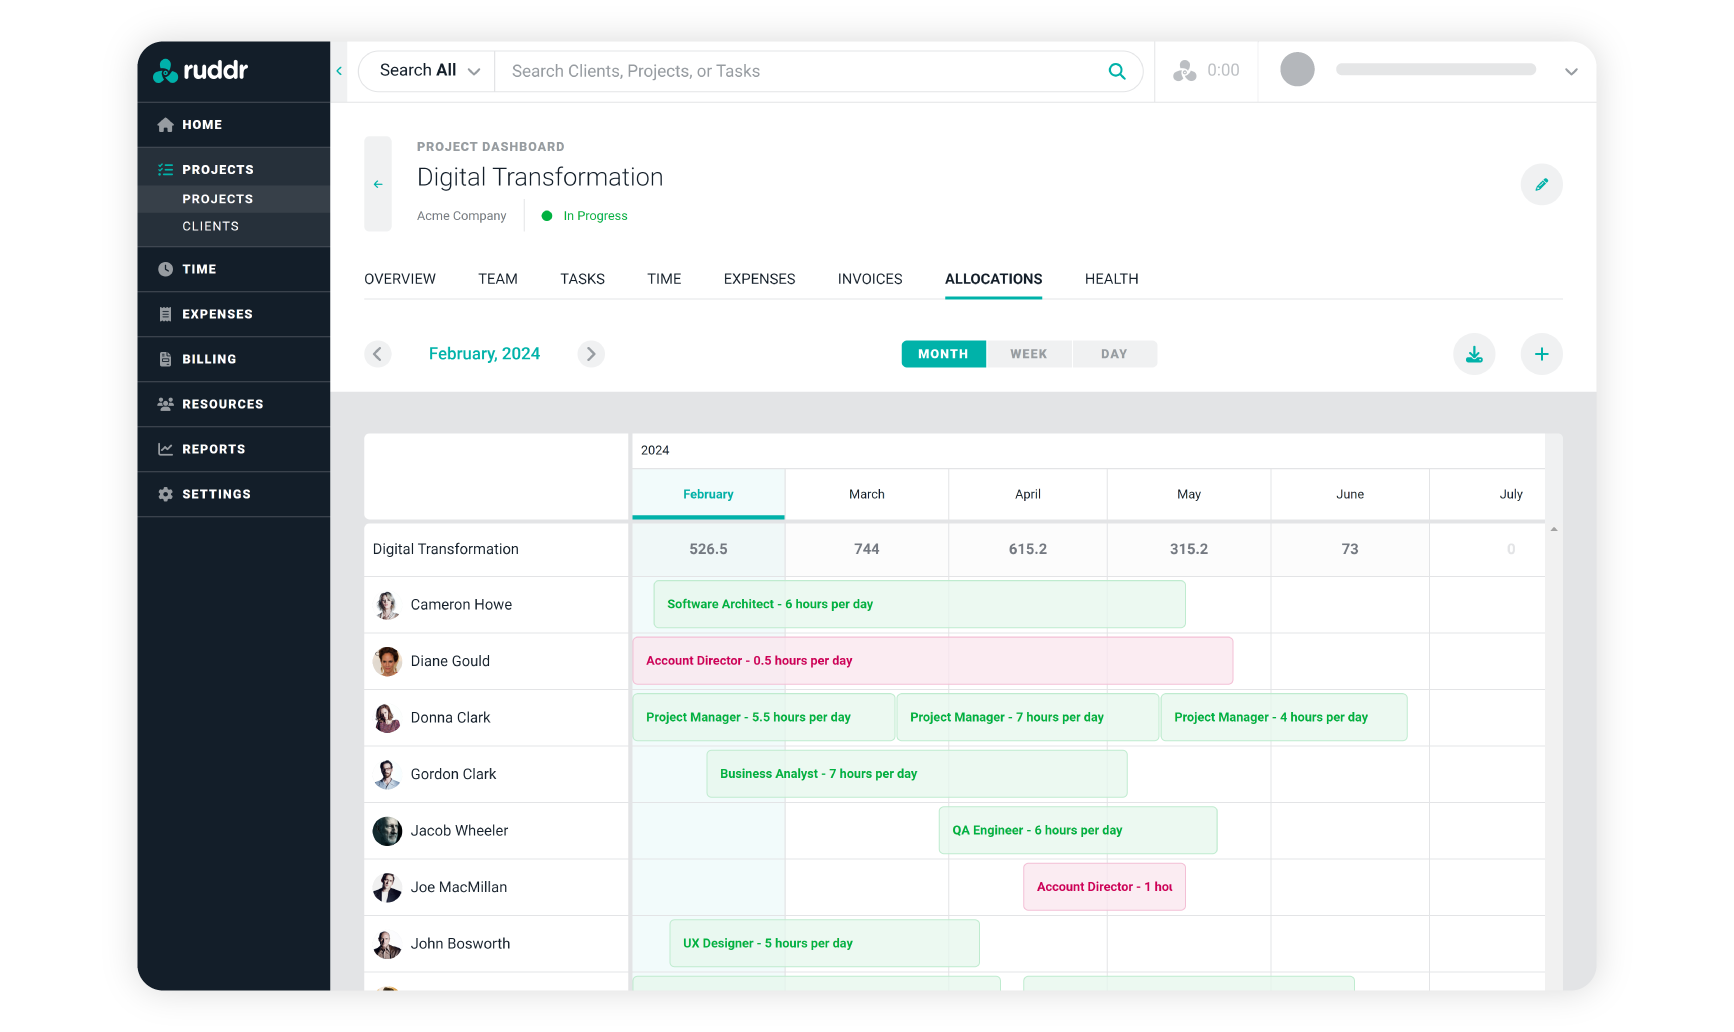Download allocations using the export icon
This screenshot has height=1032, width=1734.
click(1474, 353)
